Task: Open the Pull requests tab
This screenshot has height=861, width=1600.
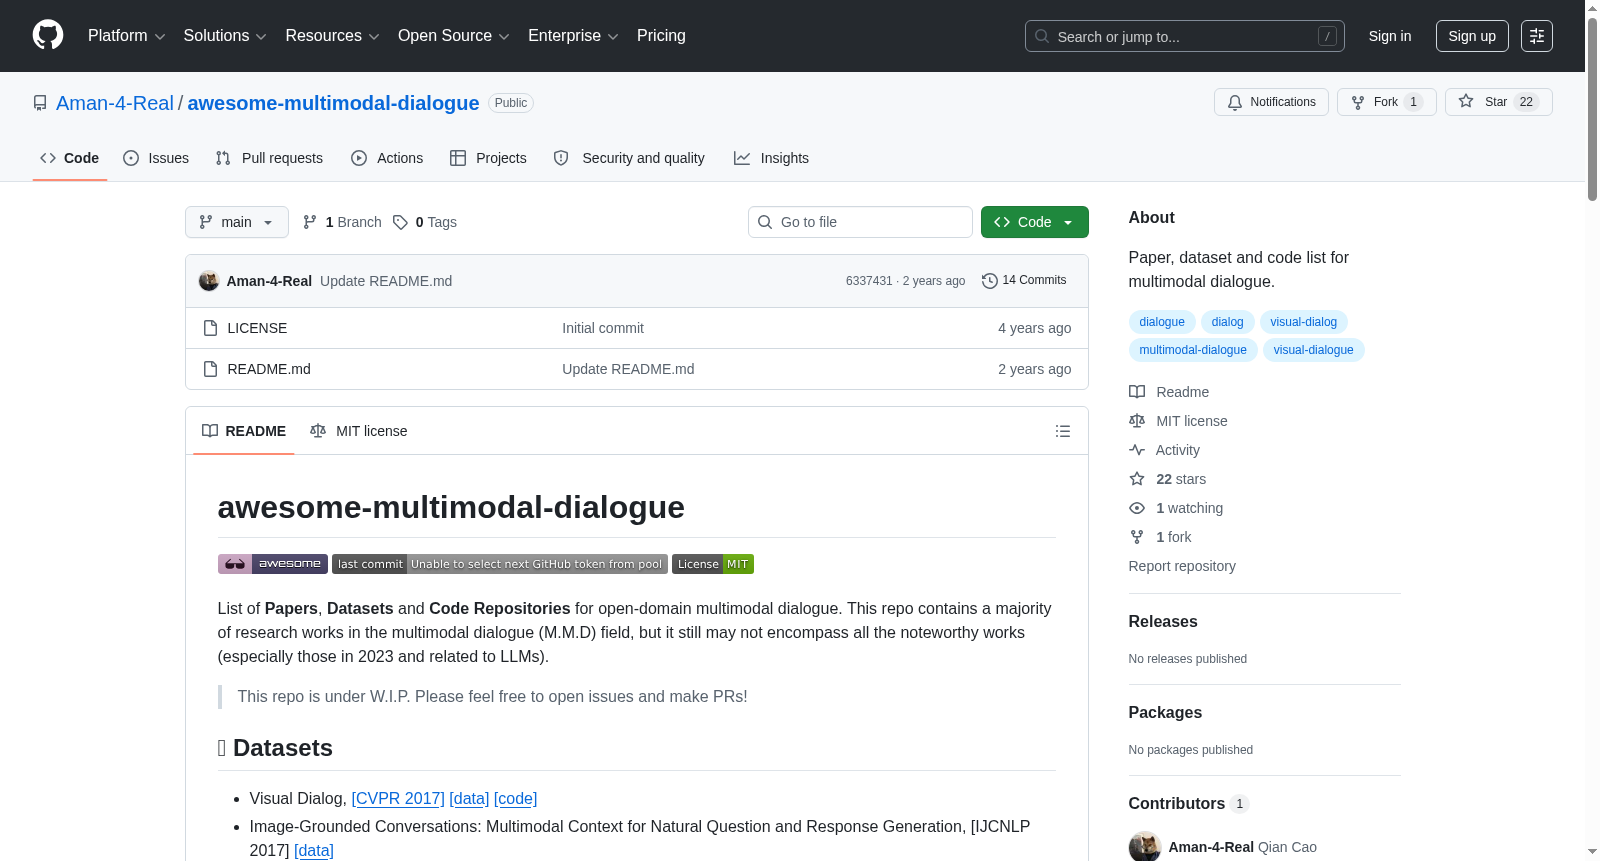Action: click(269, 158)
